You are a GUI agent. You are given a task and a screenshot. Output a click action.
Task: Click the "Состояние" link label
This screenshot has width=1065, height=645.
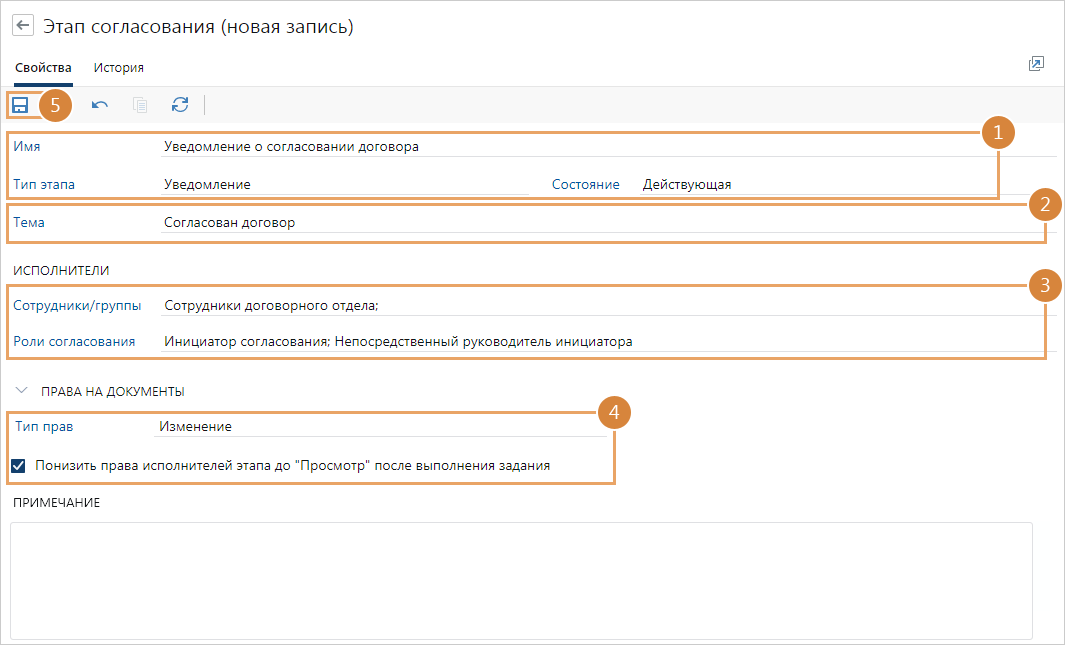coord(585,185)
